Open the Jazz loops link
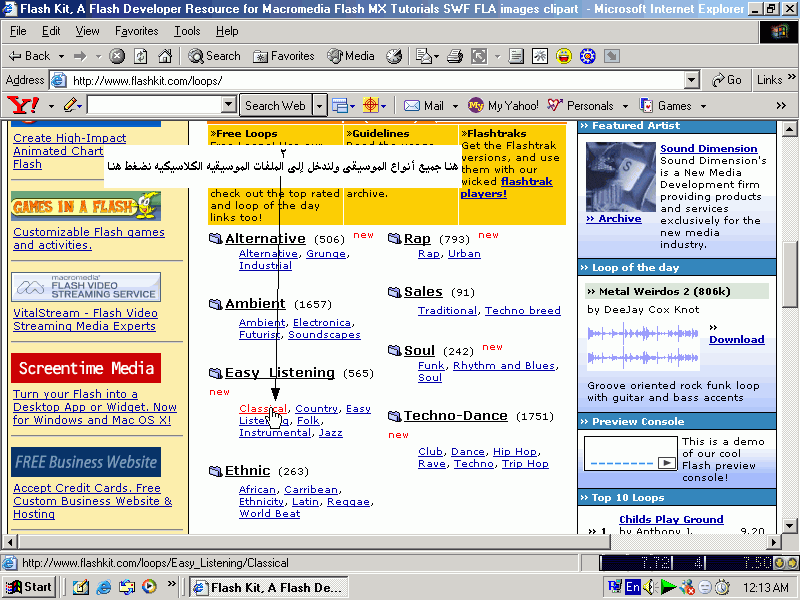This screenshot has width=800, height=600. pos(331,433)
